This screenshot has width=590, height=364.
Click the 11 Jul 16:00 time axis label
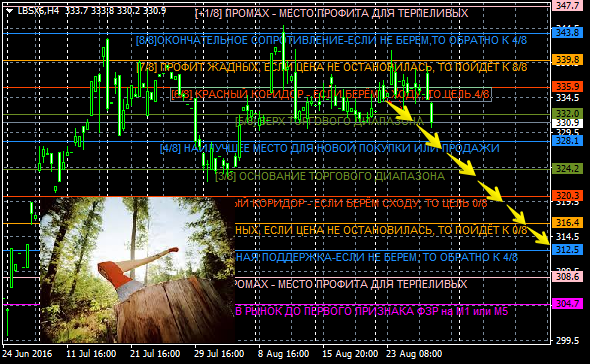point(91,354)
